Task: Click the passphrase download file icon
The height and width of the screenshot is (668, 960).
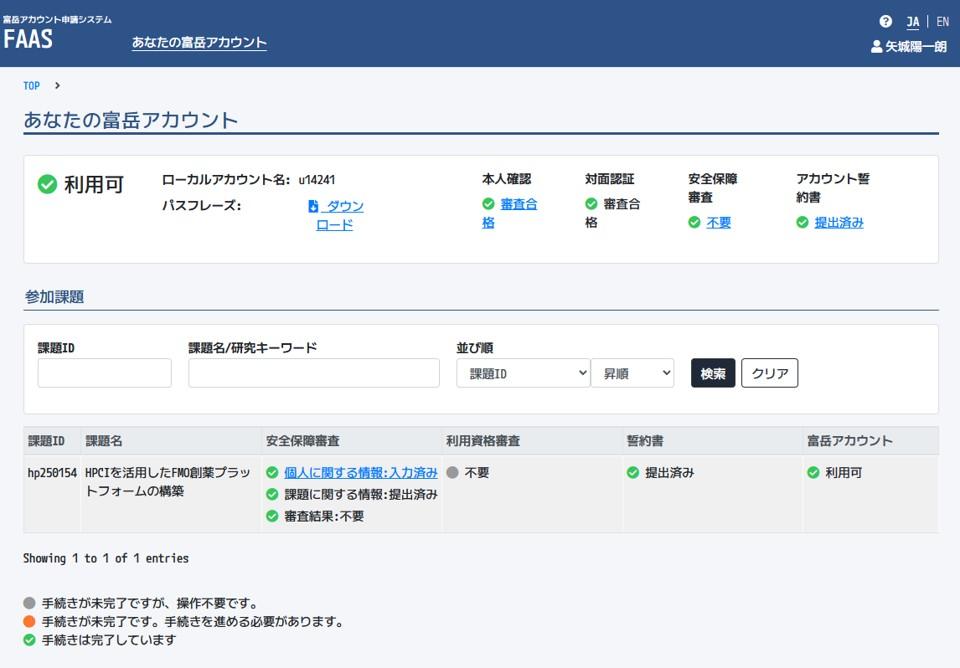Action: click(313, 206)
